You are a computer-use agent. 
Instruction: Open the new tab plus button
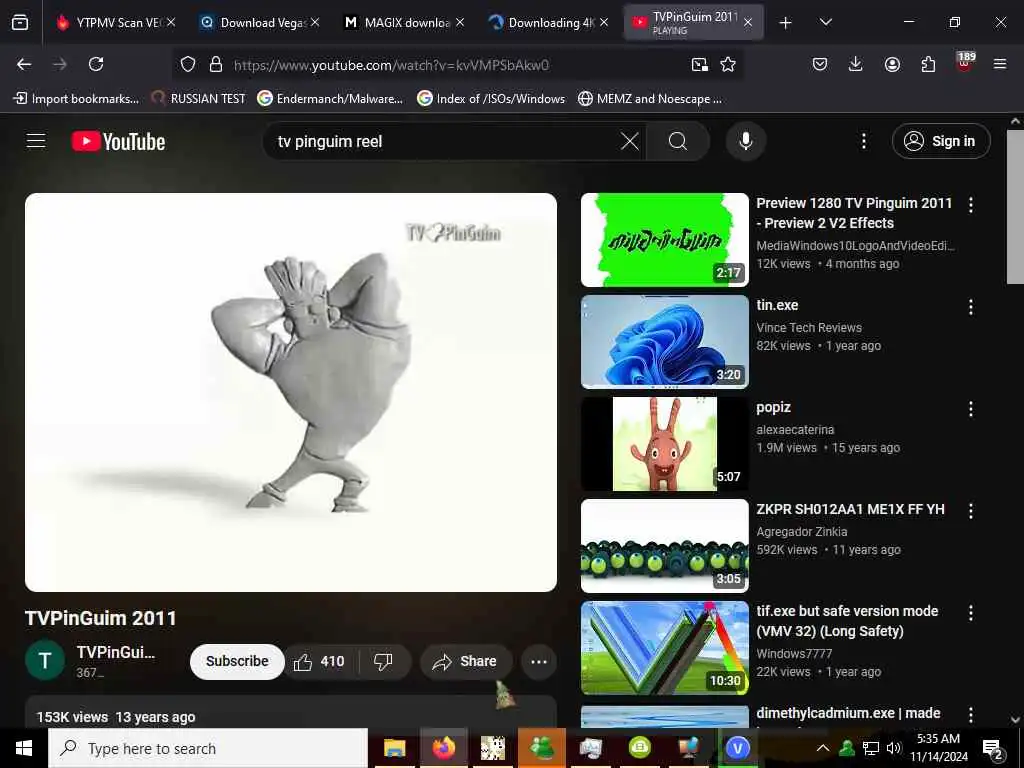point(786,23)
